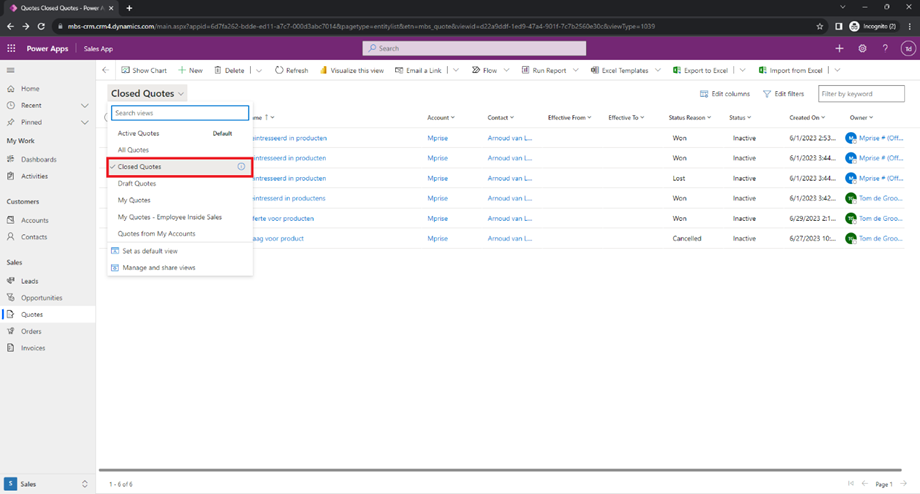
Task: Open the Account column header menu
Action: 441,118
